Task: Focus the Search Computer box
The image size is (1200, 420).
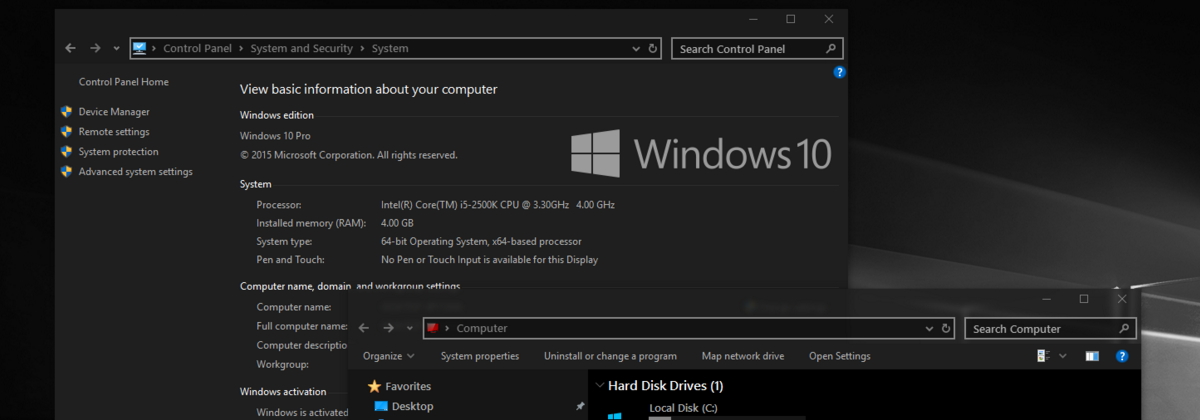Action: tap(1051, 328)
